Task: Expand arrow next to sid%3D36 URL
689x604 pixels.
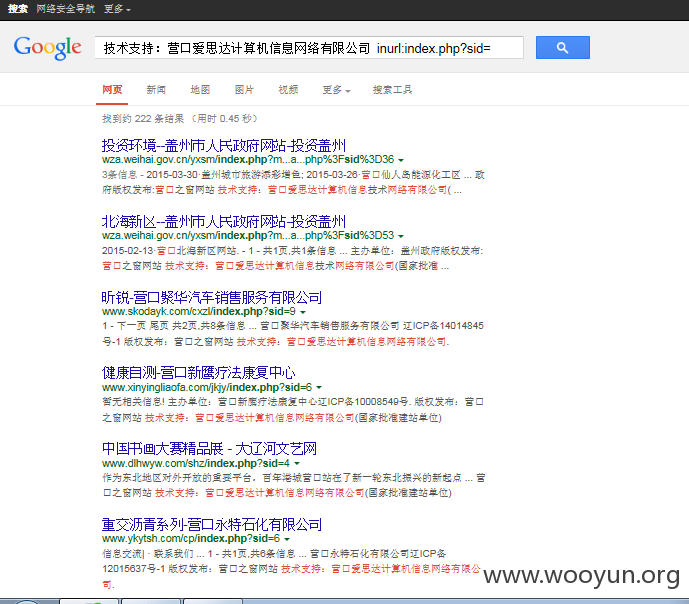Action: click(x=401, y=160)
